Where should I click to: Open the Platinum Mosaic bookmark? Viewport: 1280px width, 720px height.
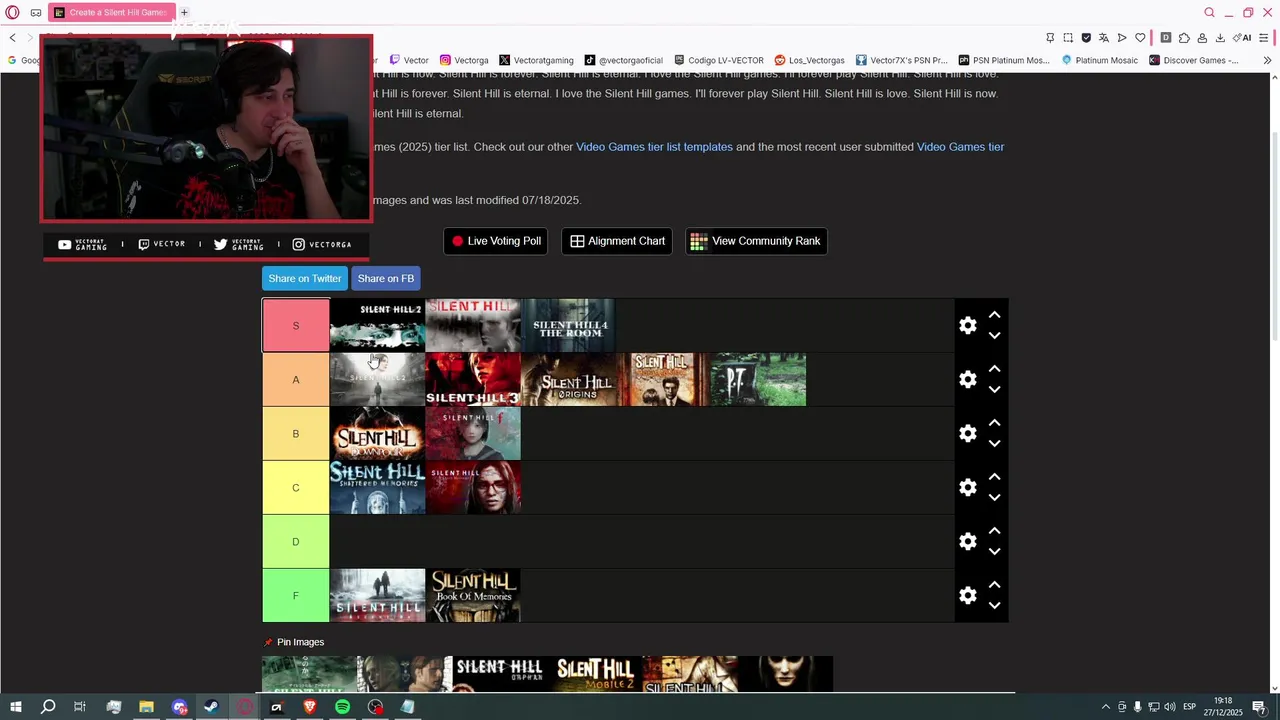pos(1099,60)
